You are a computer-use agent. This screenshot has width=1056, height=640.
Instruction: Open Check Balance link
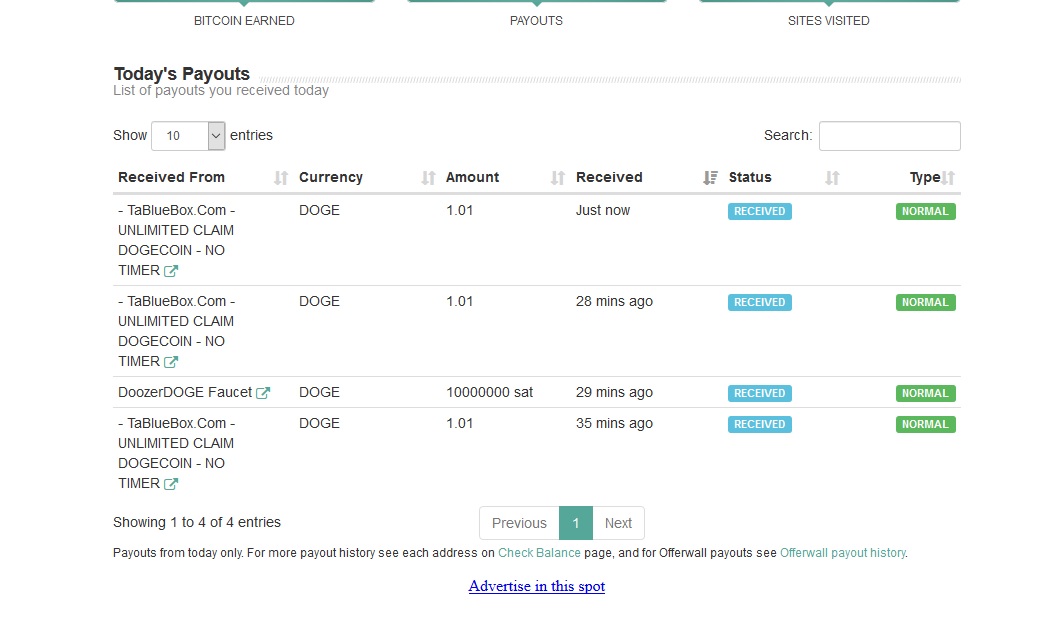coord(539,553)
